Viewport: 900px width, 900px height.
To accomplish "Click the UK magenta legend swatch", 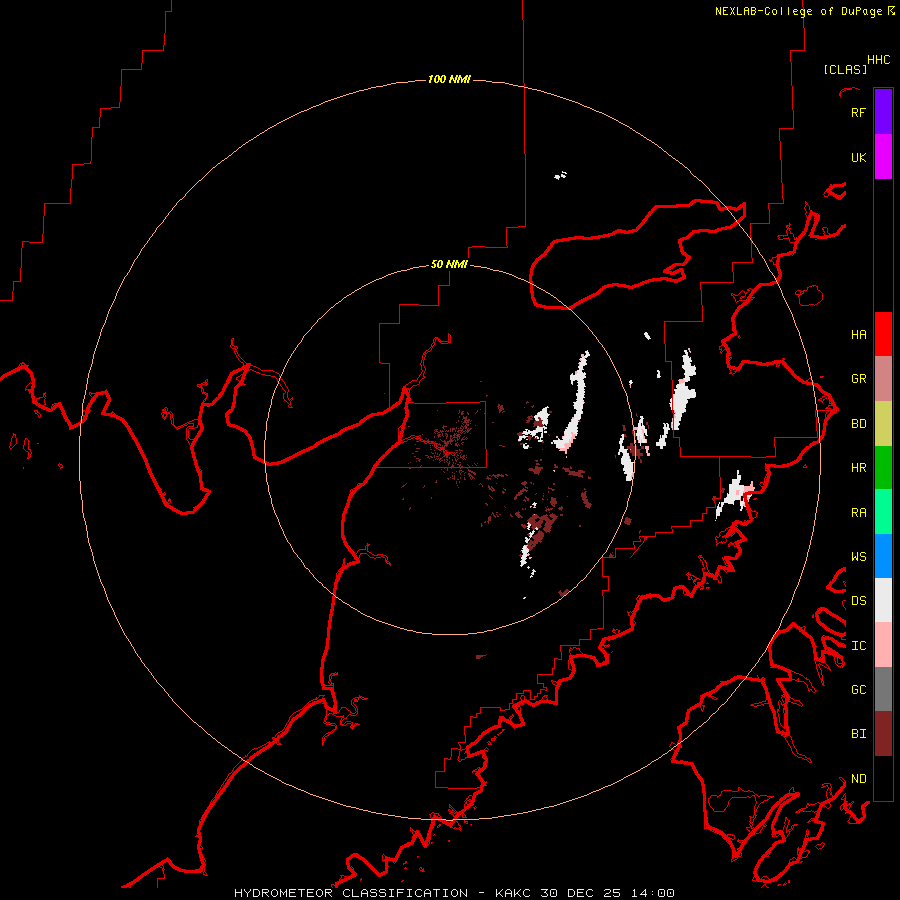I will click(x=883, y=157).
